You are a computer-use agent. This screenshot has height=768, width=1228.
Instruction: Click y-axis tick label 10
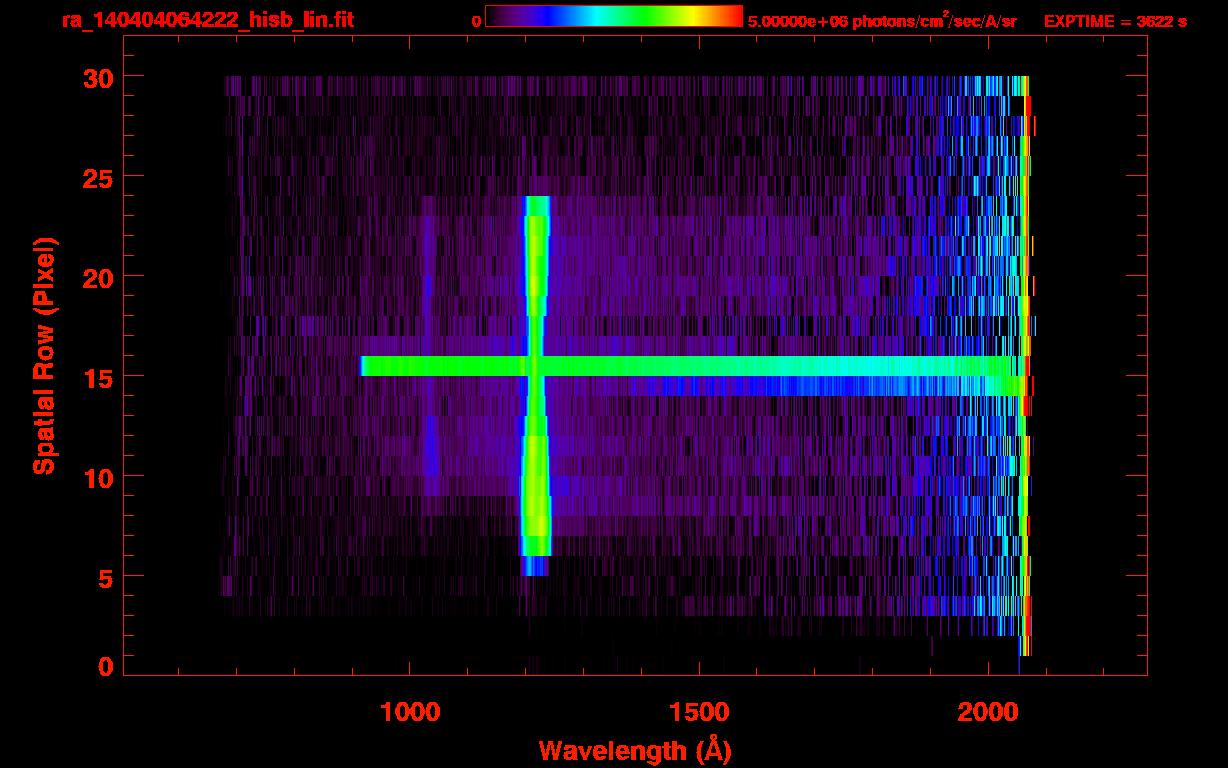tap(98, 477)
